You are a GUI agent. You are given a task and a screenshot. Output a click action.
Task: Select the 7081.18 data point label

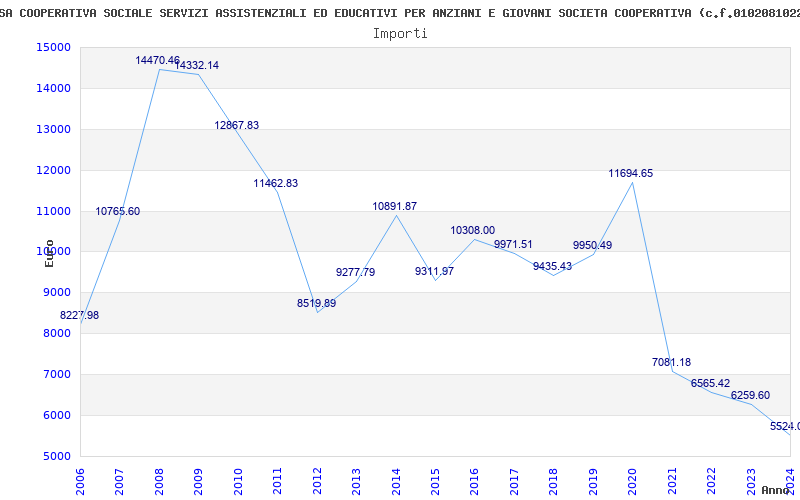click(671, 362)
